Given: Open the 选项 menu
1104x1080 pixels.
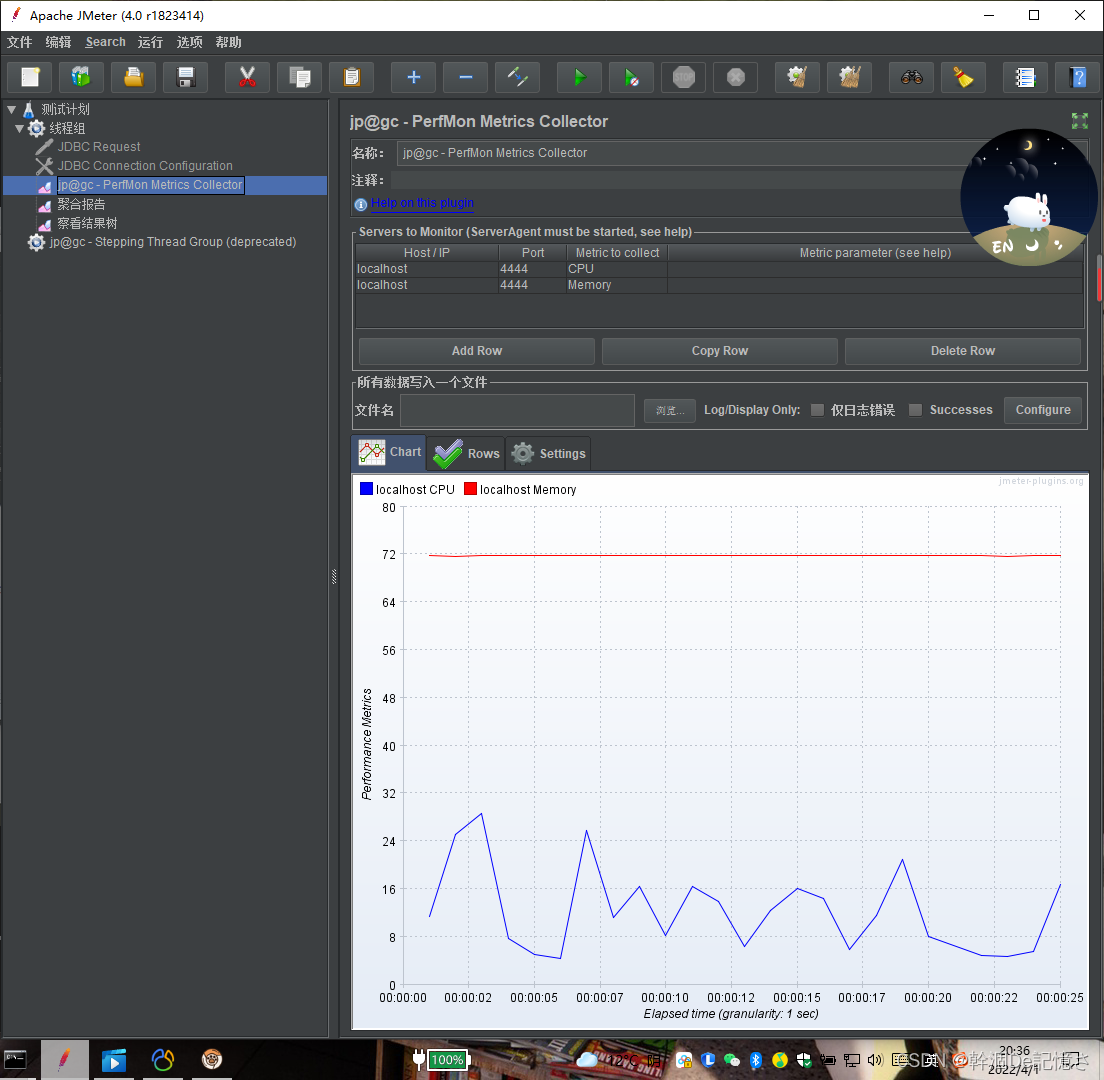Looking at the screenshot, I should pos(189,42).
